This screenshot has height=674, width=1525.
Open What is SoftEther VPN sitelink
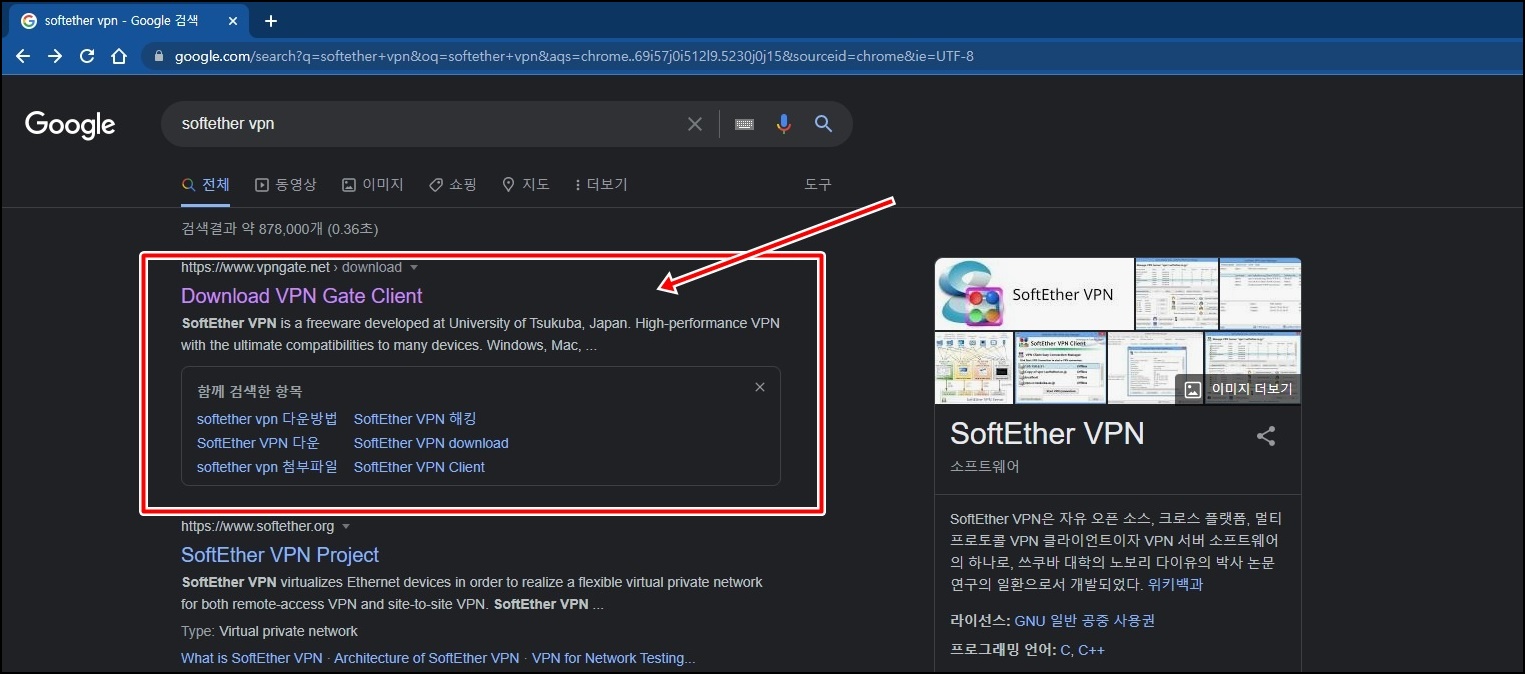[x=252, y=658]
